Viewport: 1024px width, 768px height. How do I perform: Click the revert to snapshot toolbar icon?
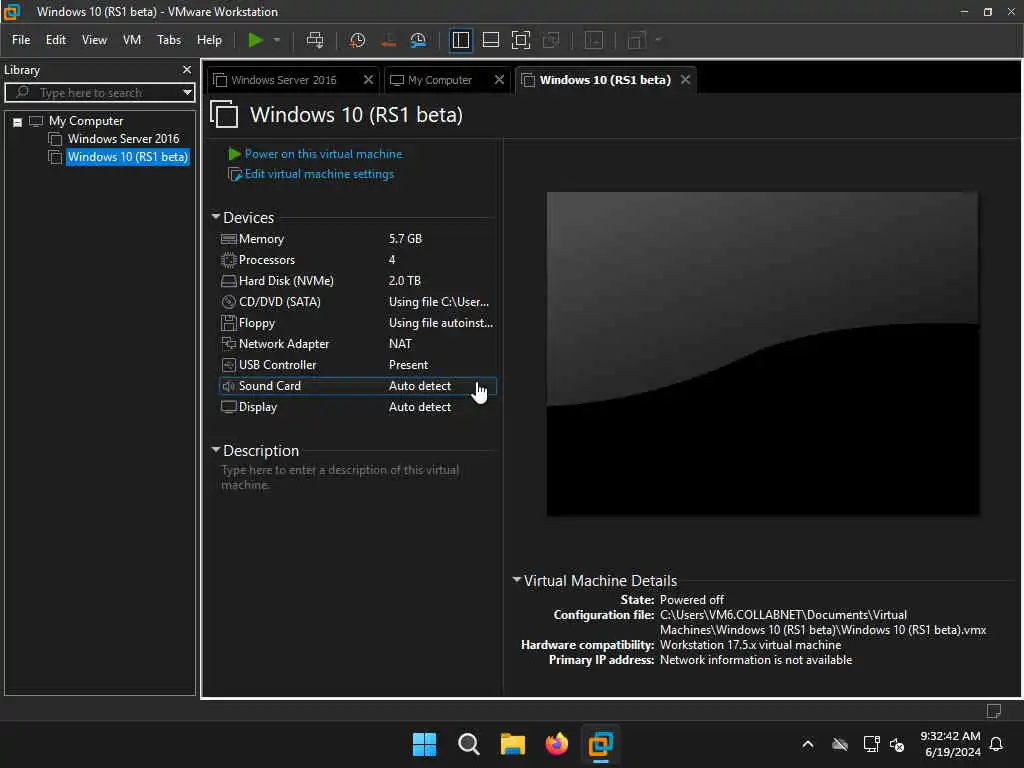388,40
